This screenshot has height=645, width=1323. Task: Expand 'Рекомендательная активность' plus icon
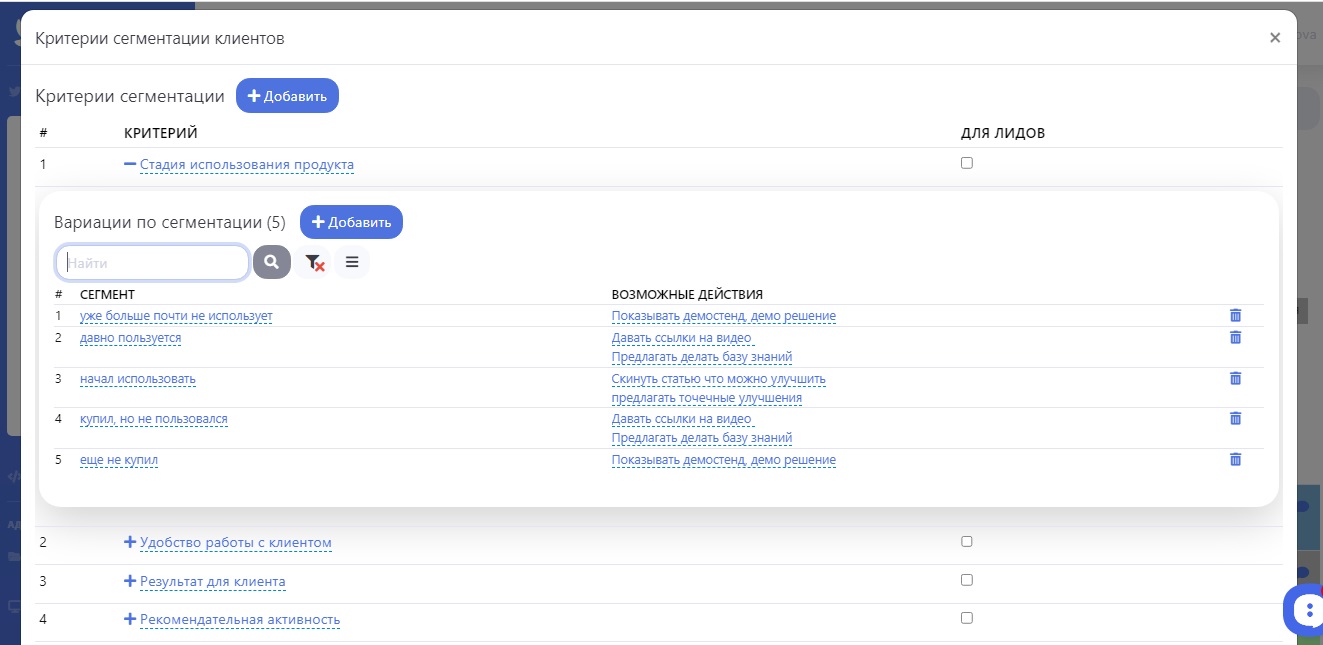(130, 619)
